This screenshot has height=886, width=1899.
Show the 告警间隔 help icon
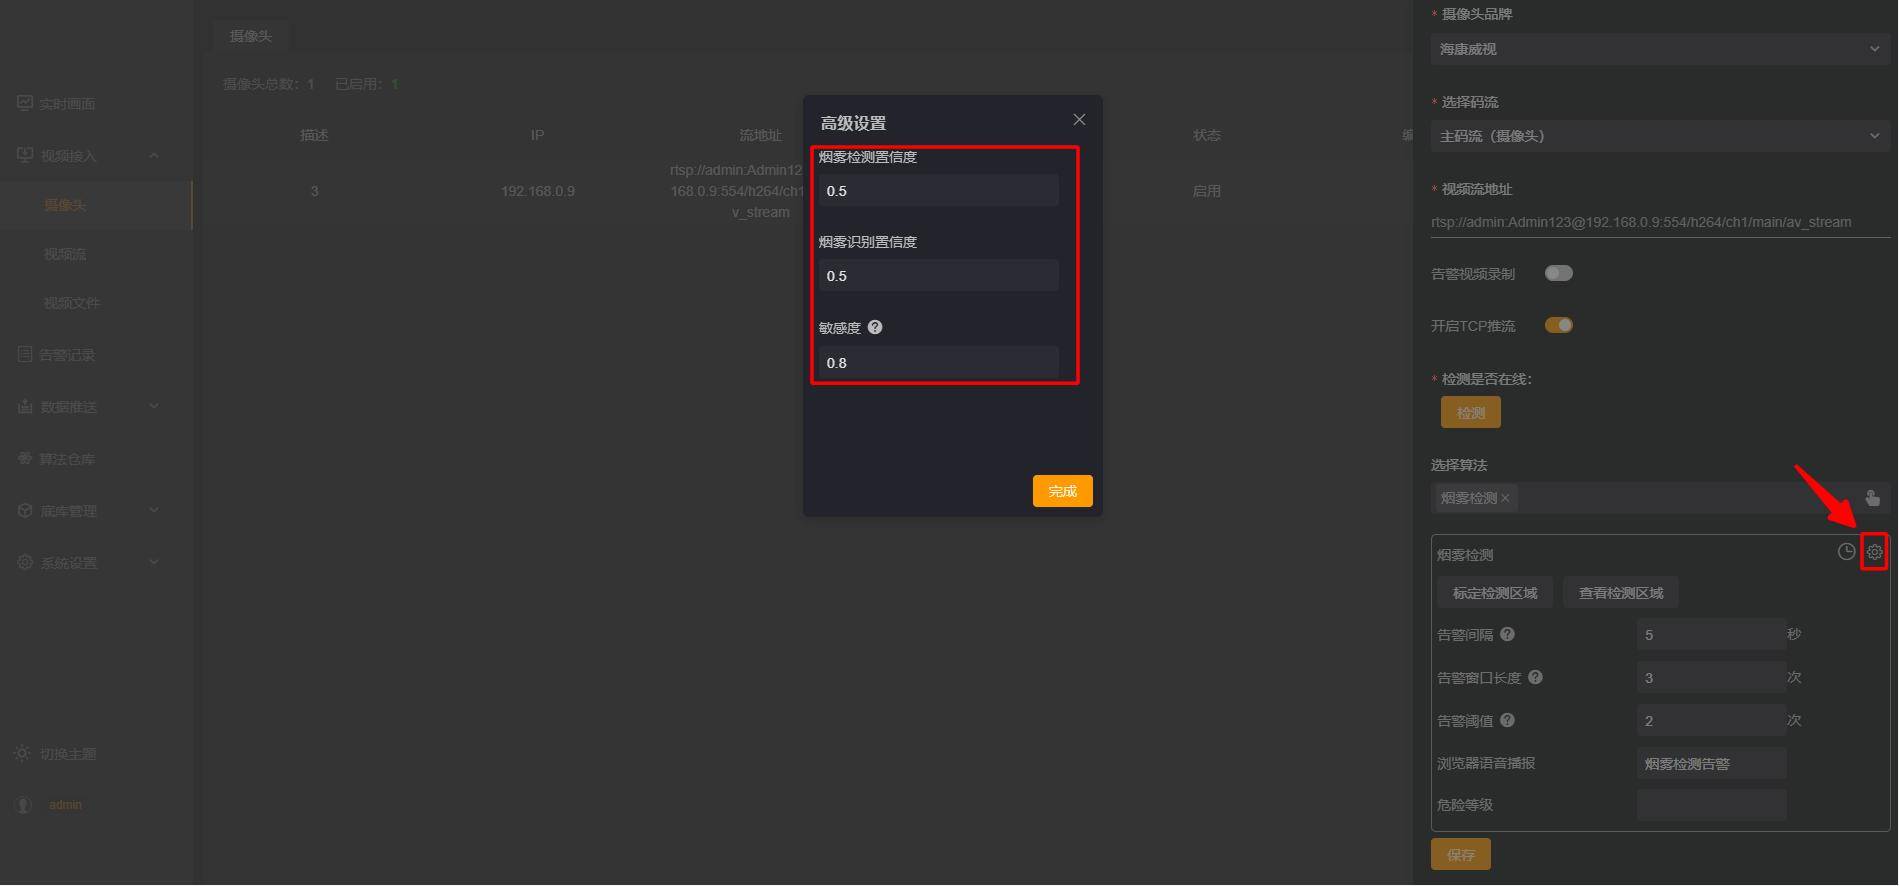pyautogui.click(x=1507, y=634)
